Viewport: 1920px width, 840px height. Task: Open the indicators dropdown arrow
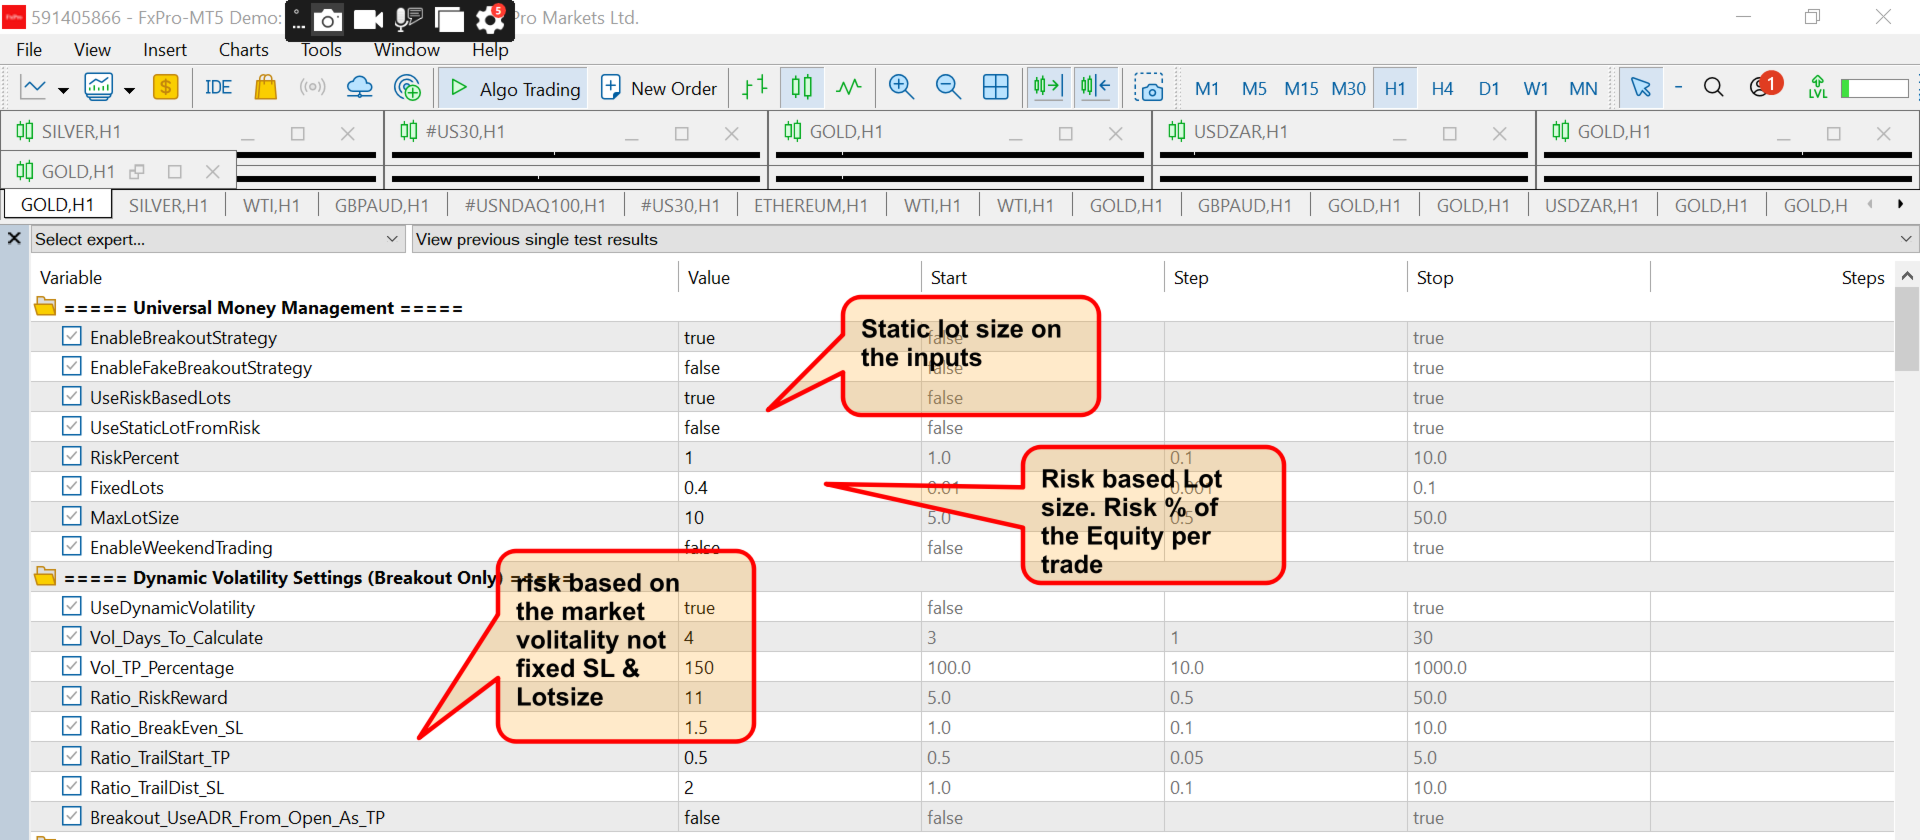coord(129,90)
